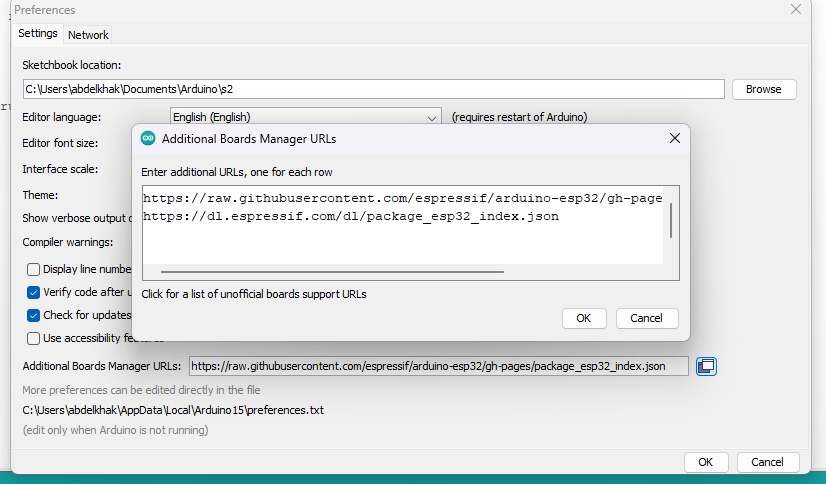This screenshot has height=484, width=826.
Task: Click the vertical scrollbar in the URLs text area
Action: click(x=671, y=220)
